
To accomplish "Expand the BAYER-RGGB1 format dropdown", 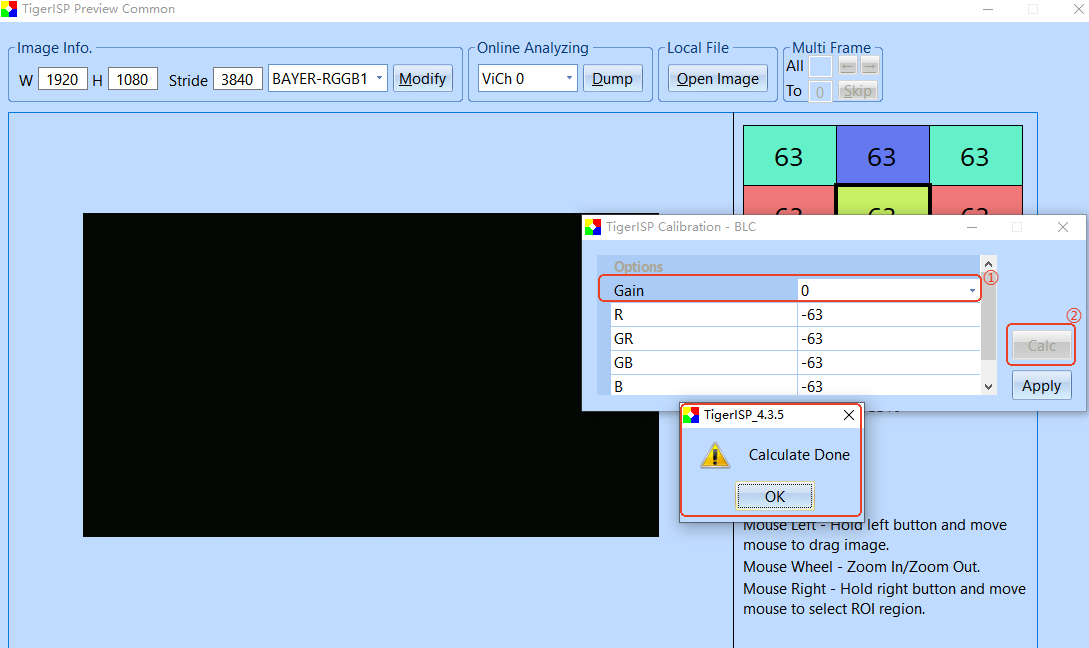I will tap(379, 78).
